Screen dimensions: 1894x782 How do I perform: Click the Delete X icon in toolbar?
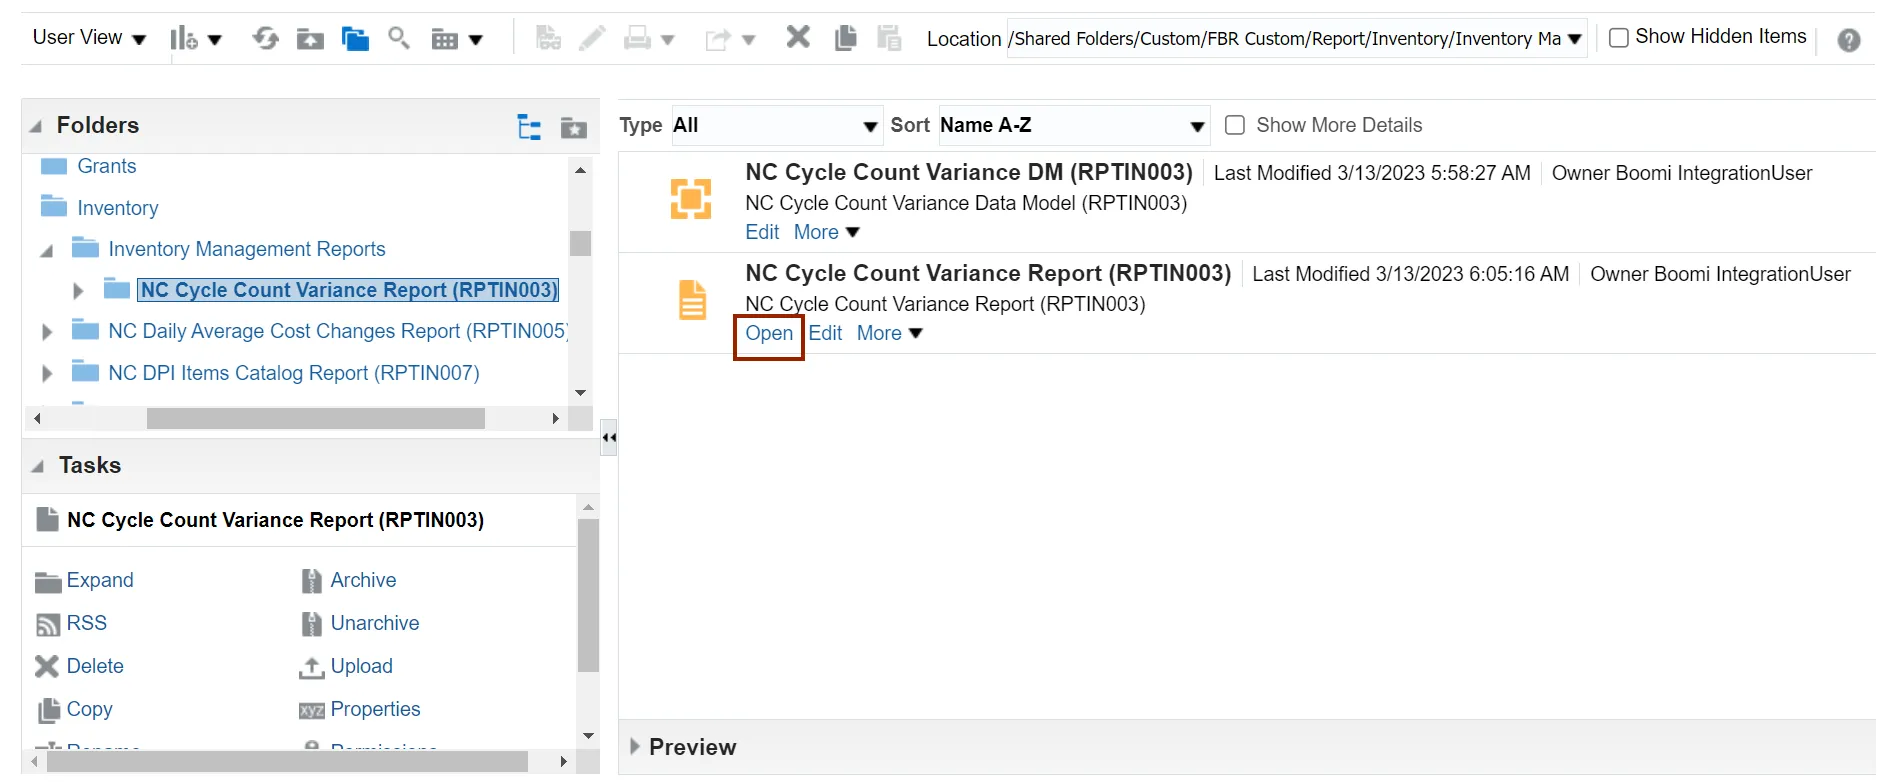click(797, 38)
